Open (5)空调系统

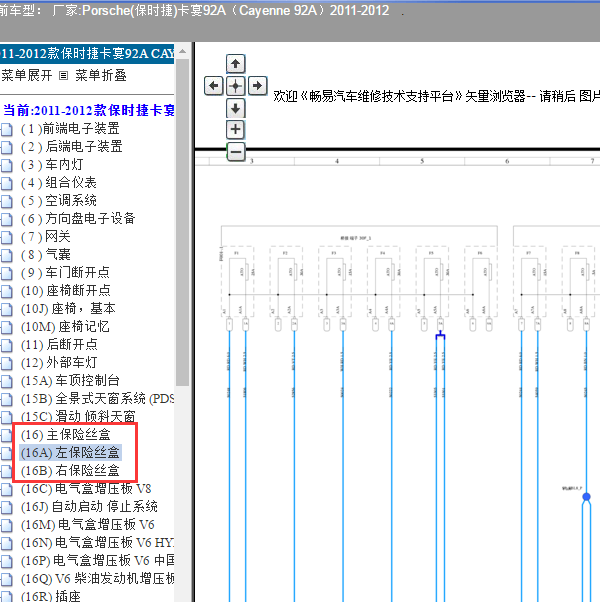pyautogui.click(x=58, y=201)
